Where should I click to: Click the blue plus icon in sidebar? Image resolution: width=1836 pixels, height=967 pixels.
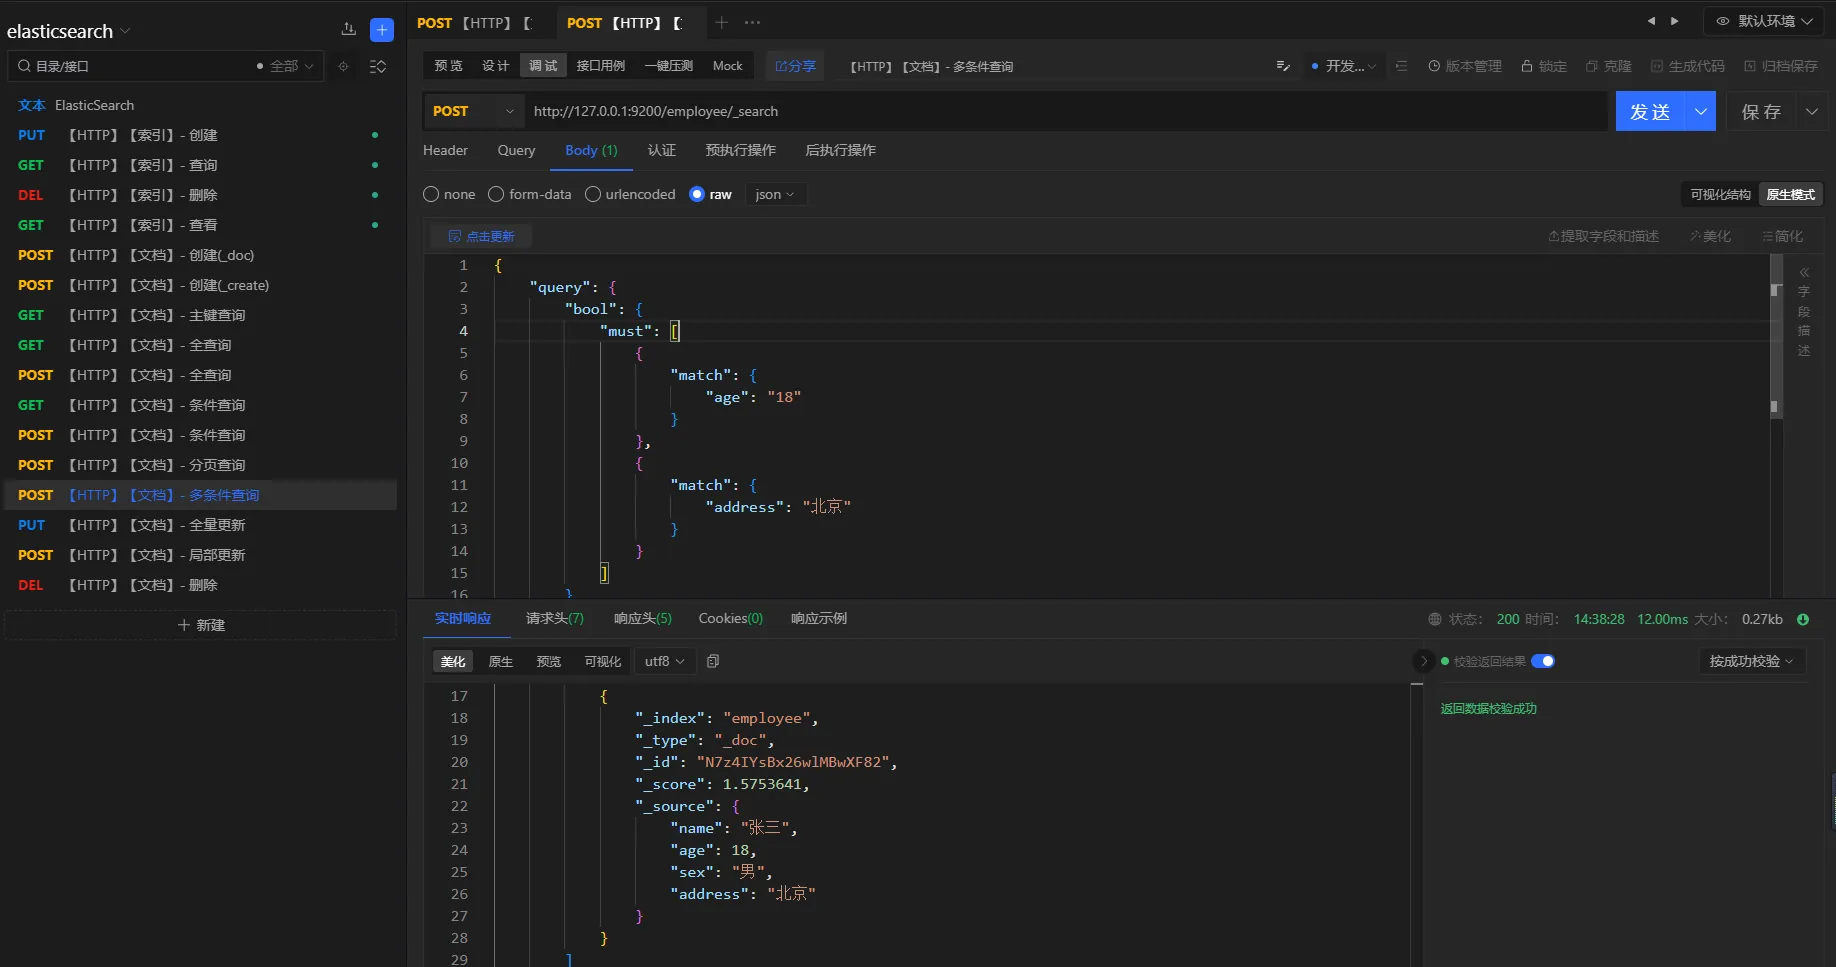382,30
